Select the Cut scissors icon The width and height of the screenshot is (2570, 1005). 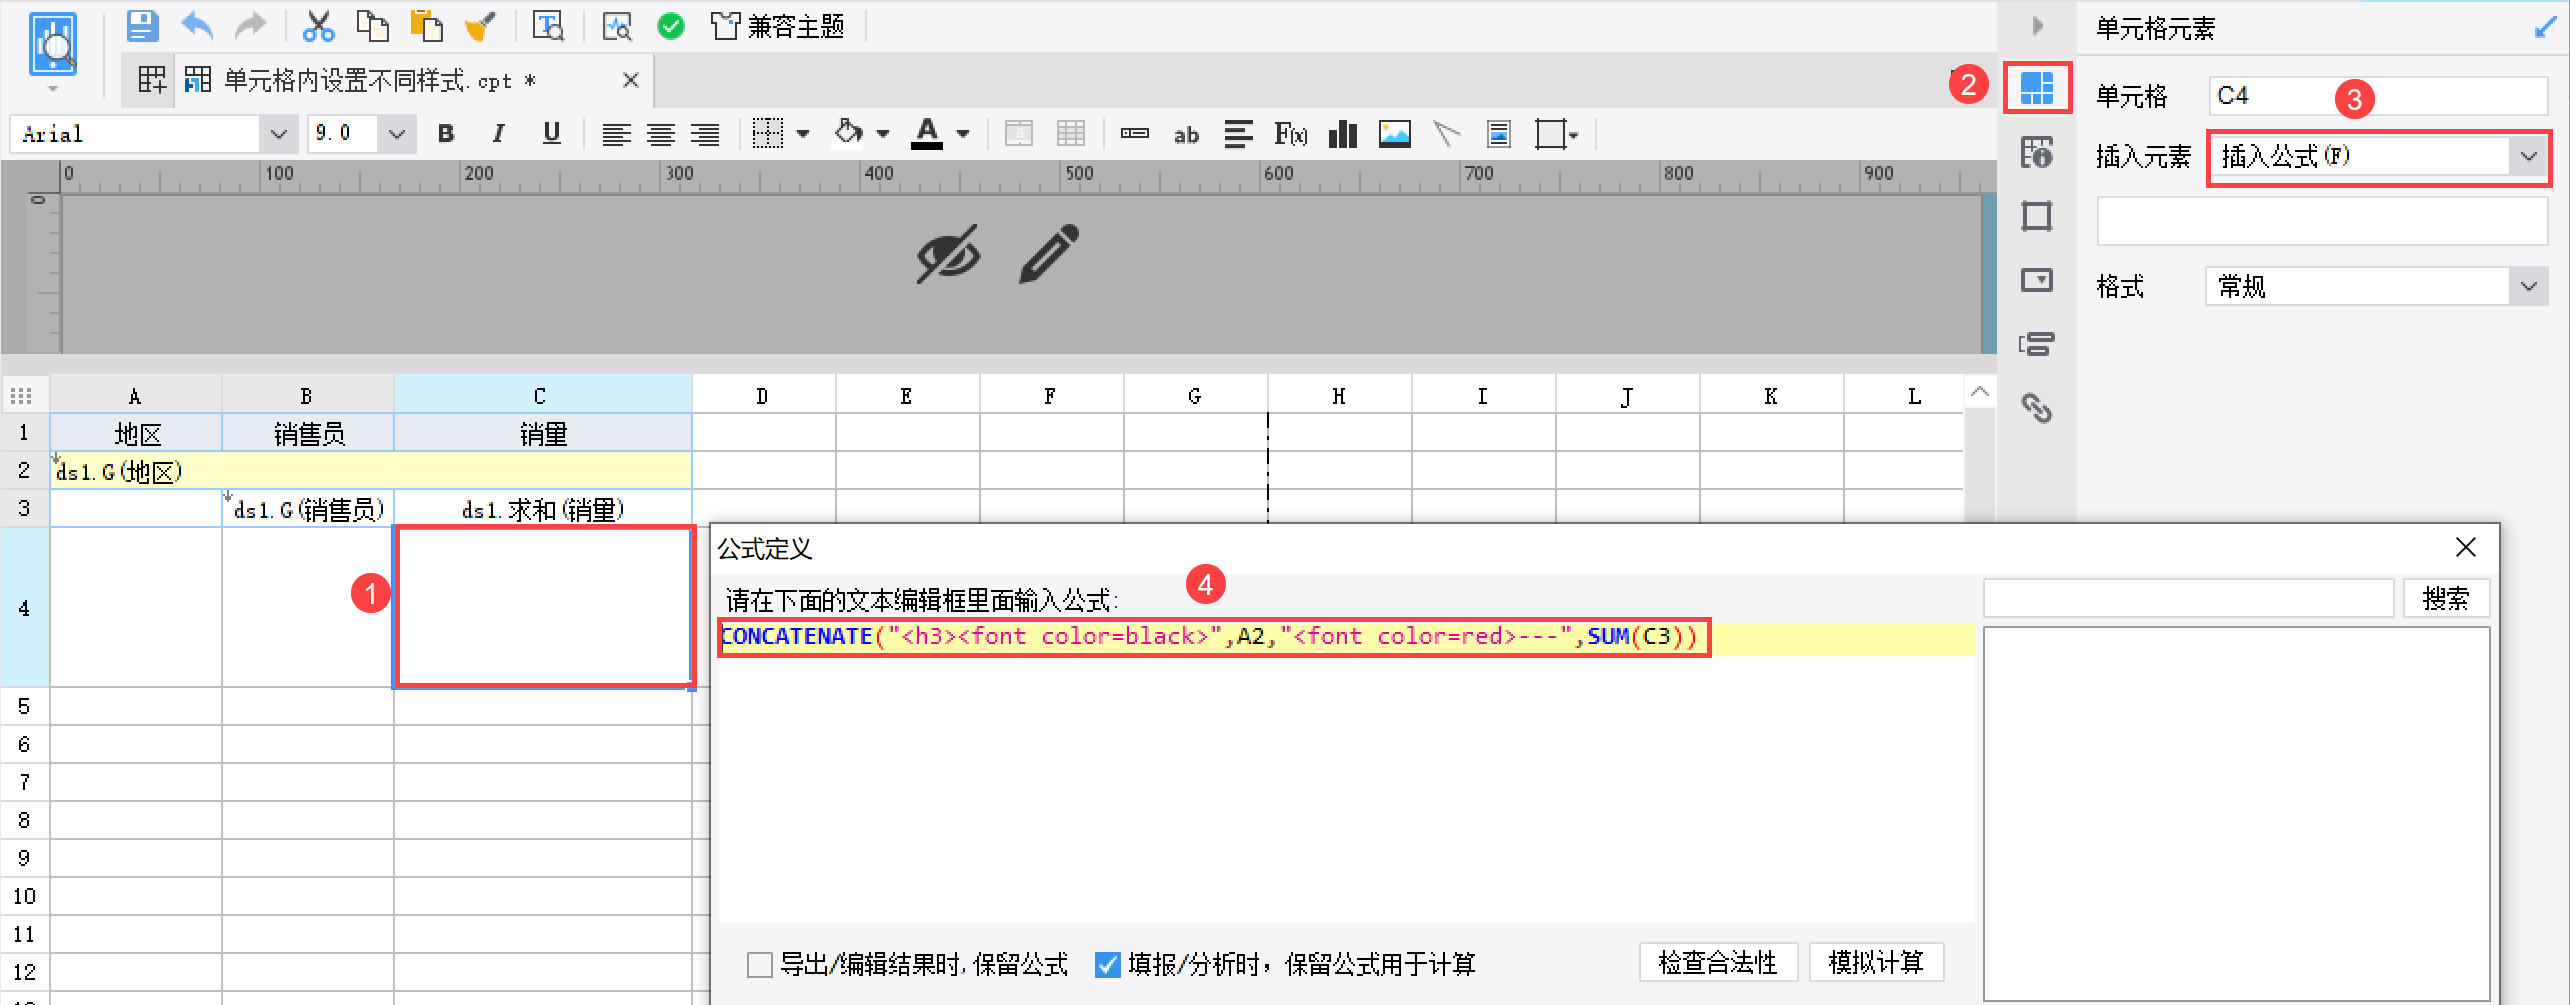[x=318, y=26]
